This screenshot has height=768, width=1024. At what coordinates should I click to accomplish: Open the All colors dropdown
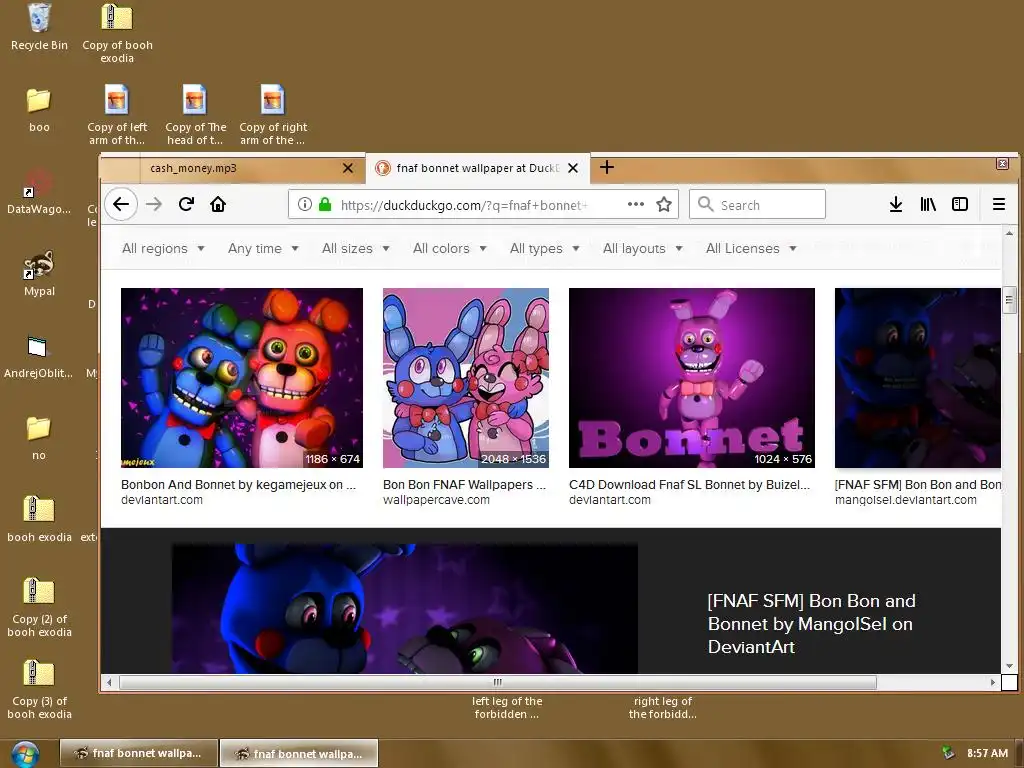[449, 248]
